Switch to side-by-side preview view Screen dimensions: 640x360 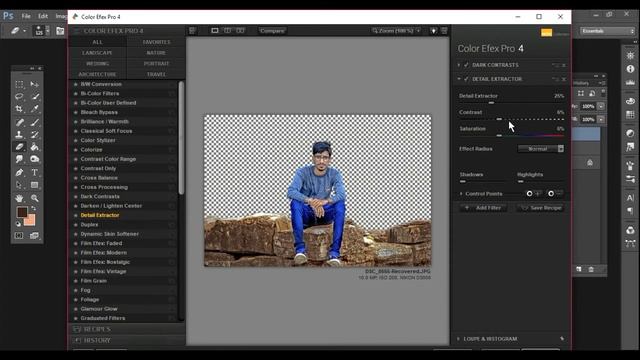[x=240, y=31]
